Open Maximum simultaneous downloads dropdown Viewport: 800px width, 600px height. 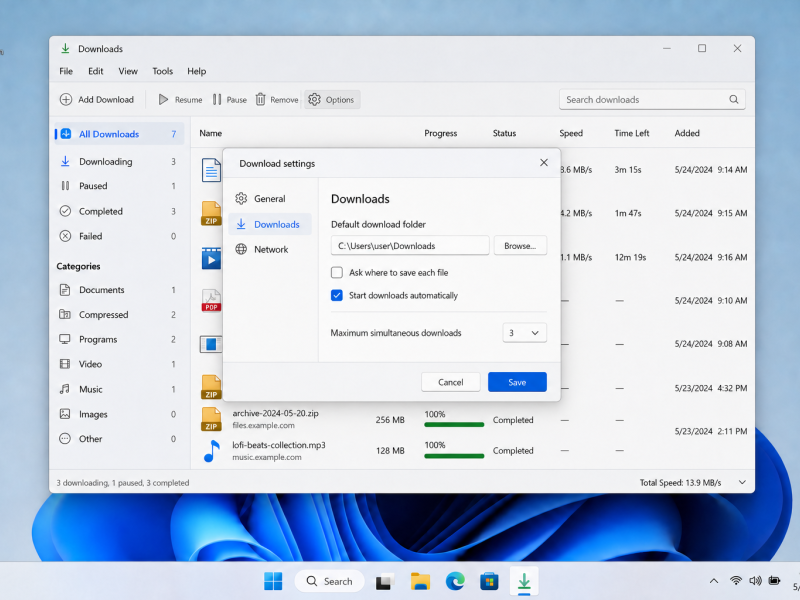point(524,333)
